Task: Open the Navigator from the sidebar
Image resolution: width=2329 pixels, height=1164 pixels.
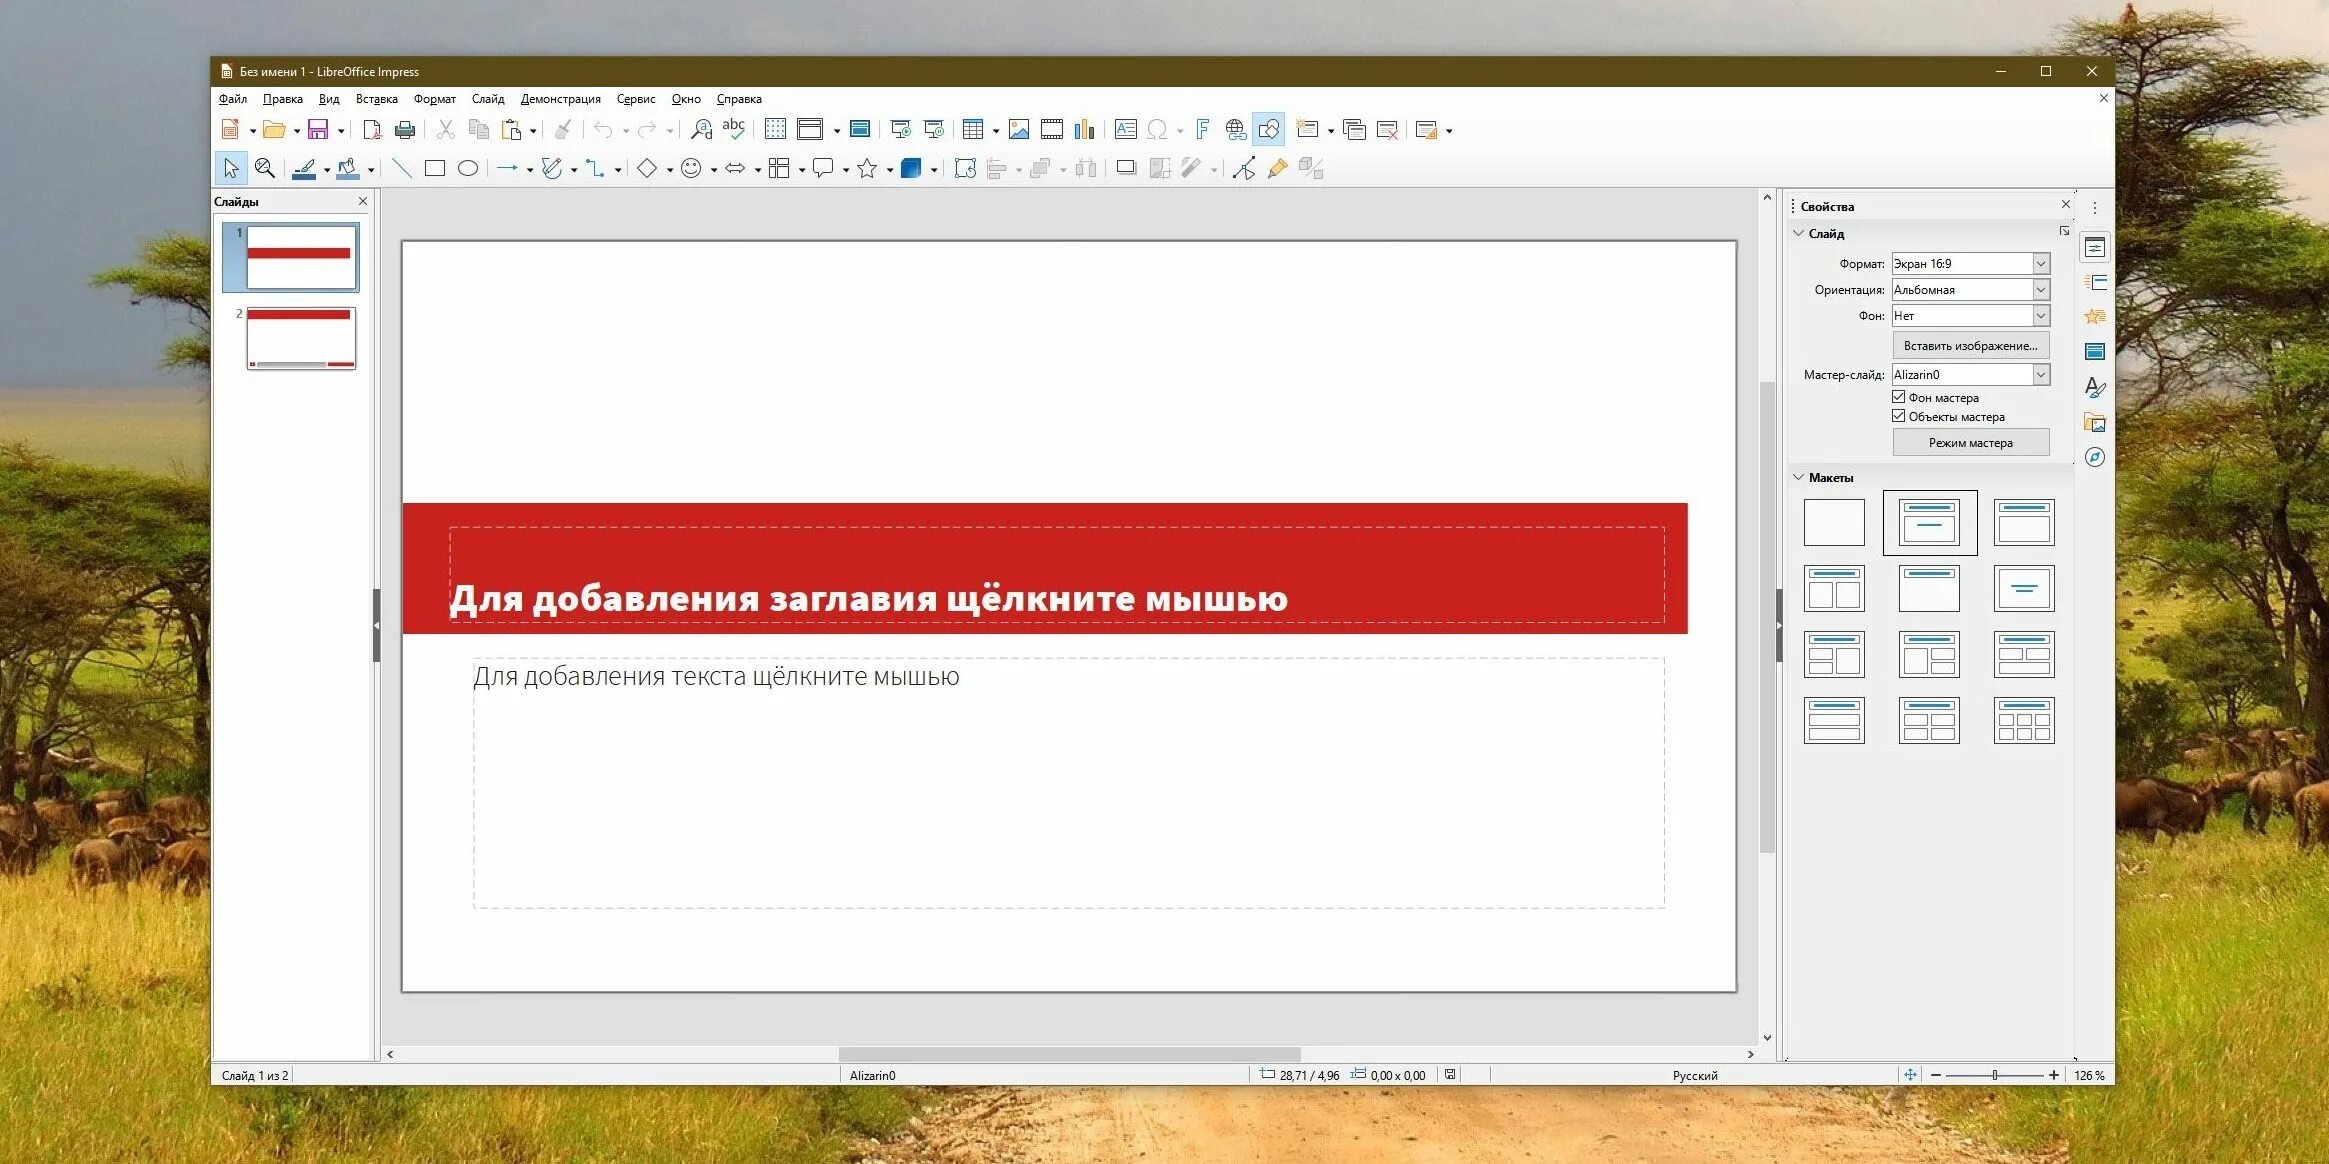Action: point(2095,457)
